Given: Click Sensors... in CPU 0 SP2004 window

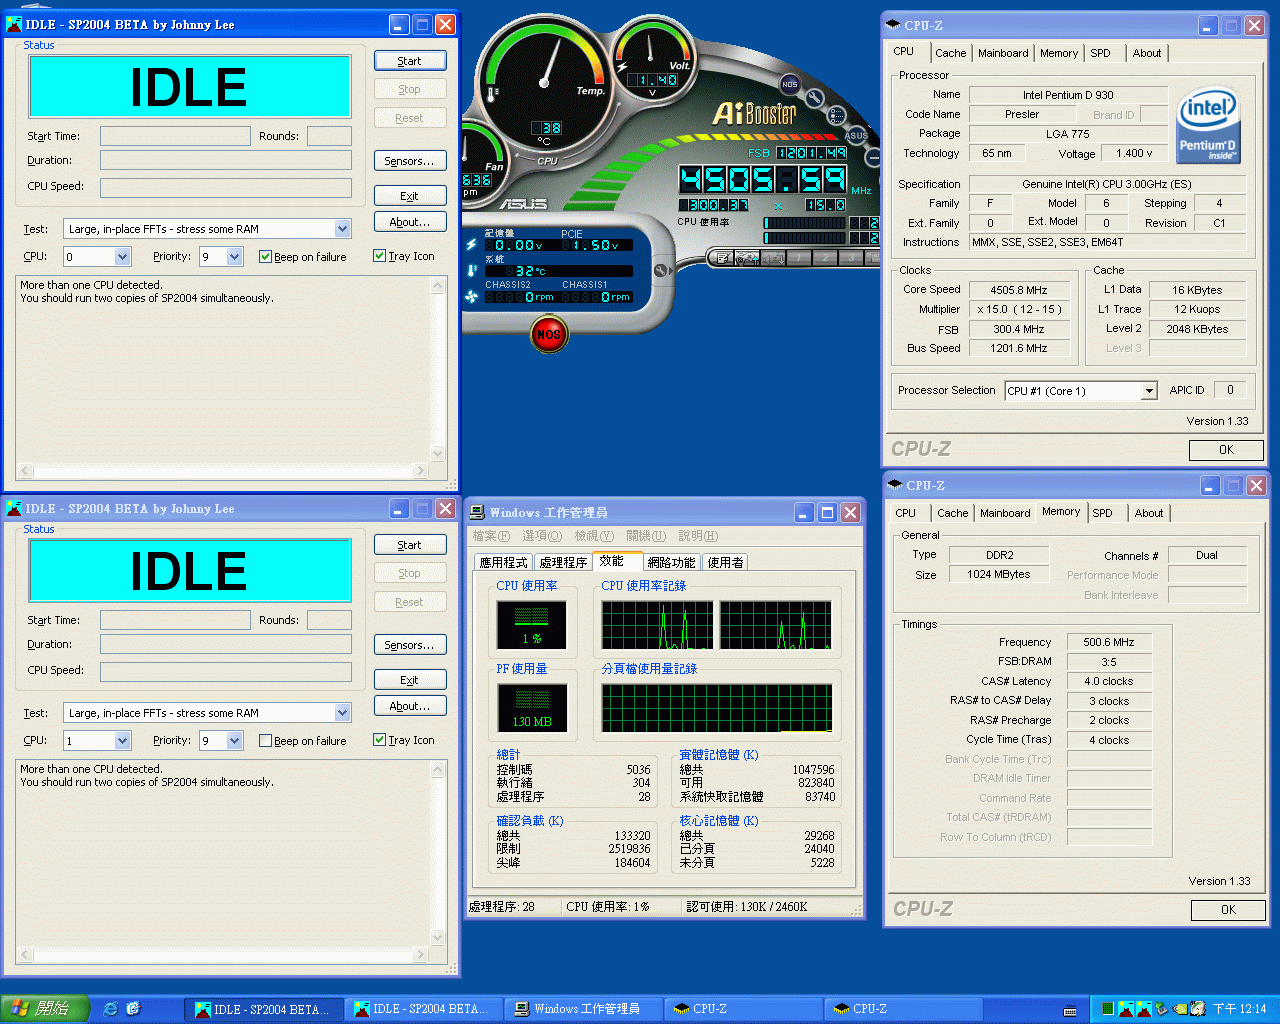Looking at the screenshot, I should point(410,161).
